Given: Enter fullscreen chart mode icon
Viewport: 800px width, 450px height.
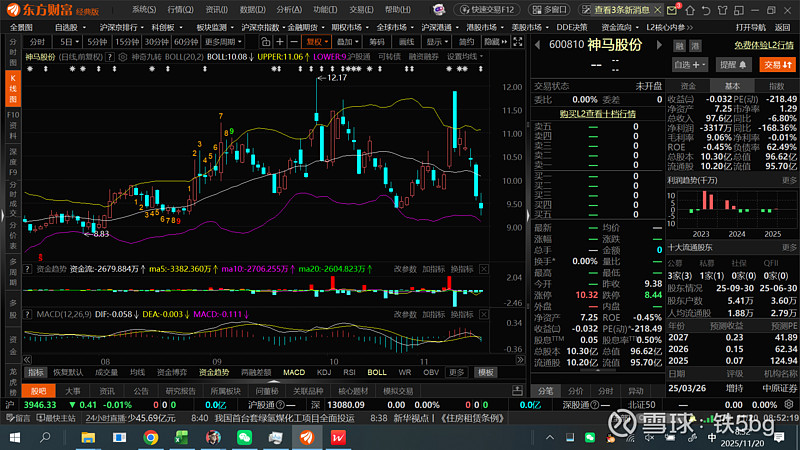Looking at the screenshot, I should (517, 42).
